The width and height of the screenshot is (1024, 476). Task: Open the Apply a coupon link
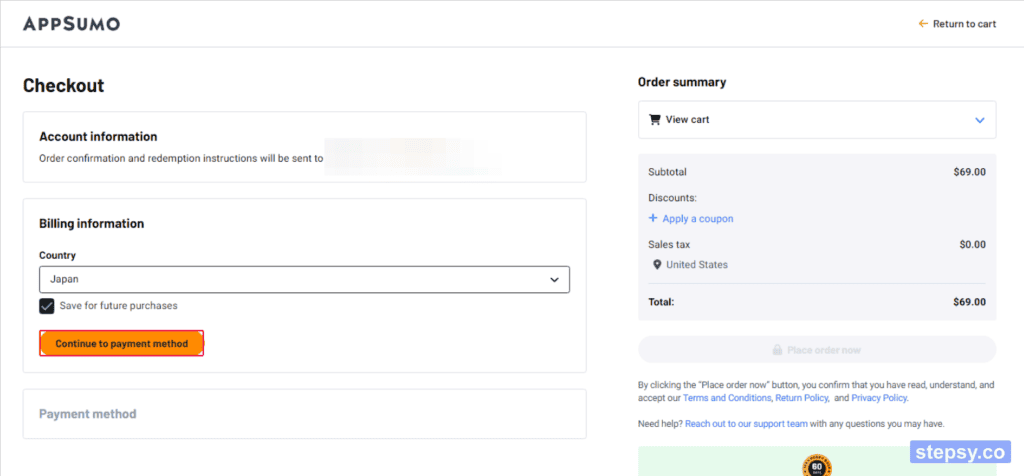click(697, 219)
